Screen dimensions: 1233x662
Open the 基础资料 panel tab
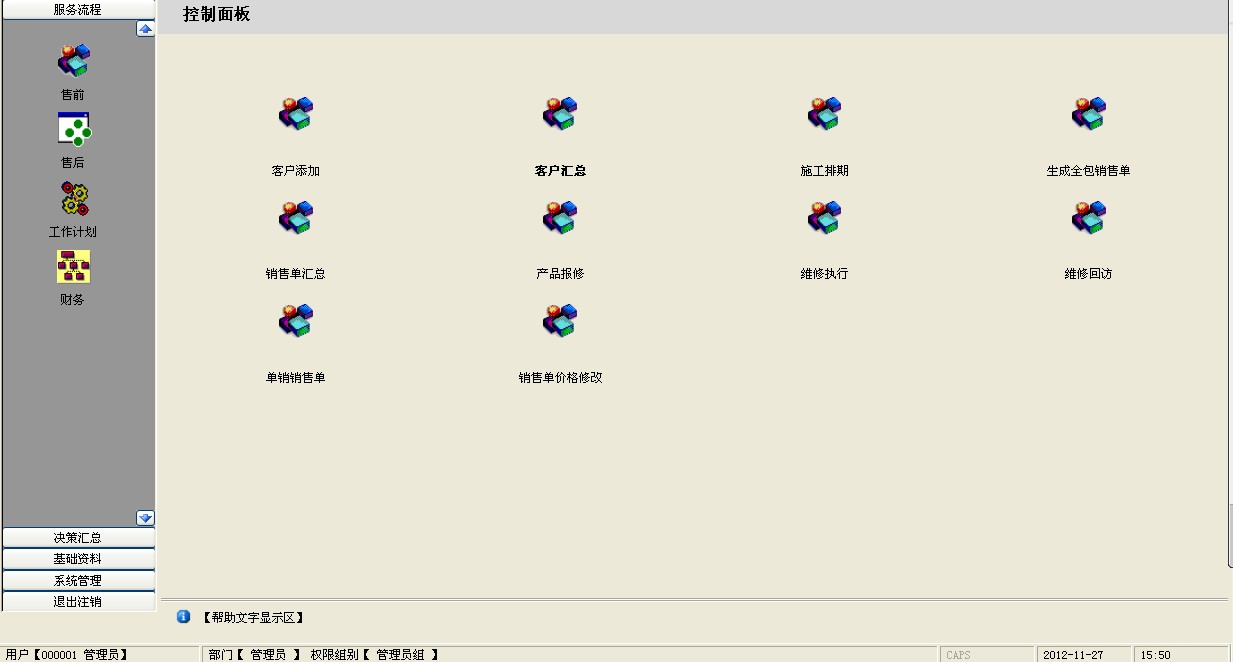pyautogui.click(x=78, y=559)
